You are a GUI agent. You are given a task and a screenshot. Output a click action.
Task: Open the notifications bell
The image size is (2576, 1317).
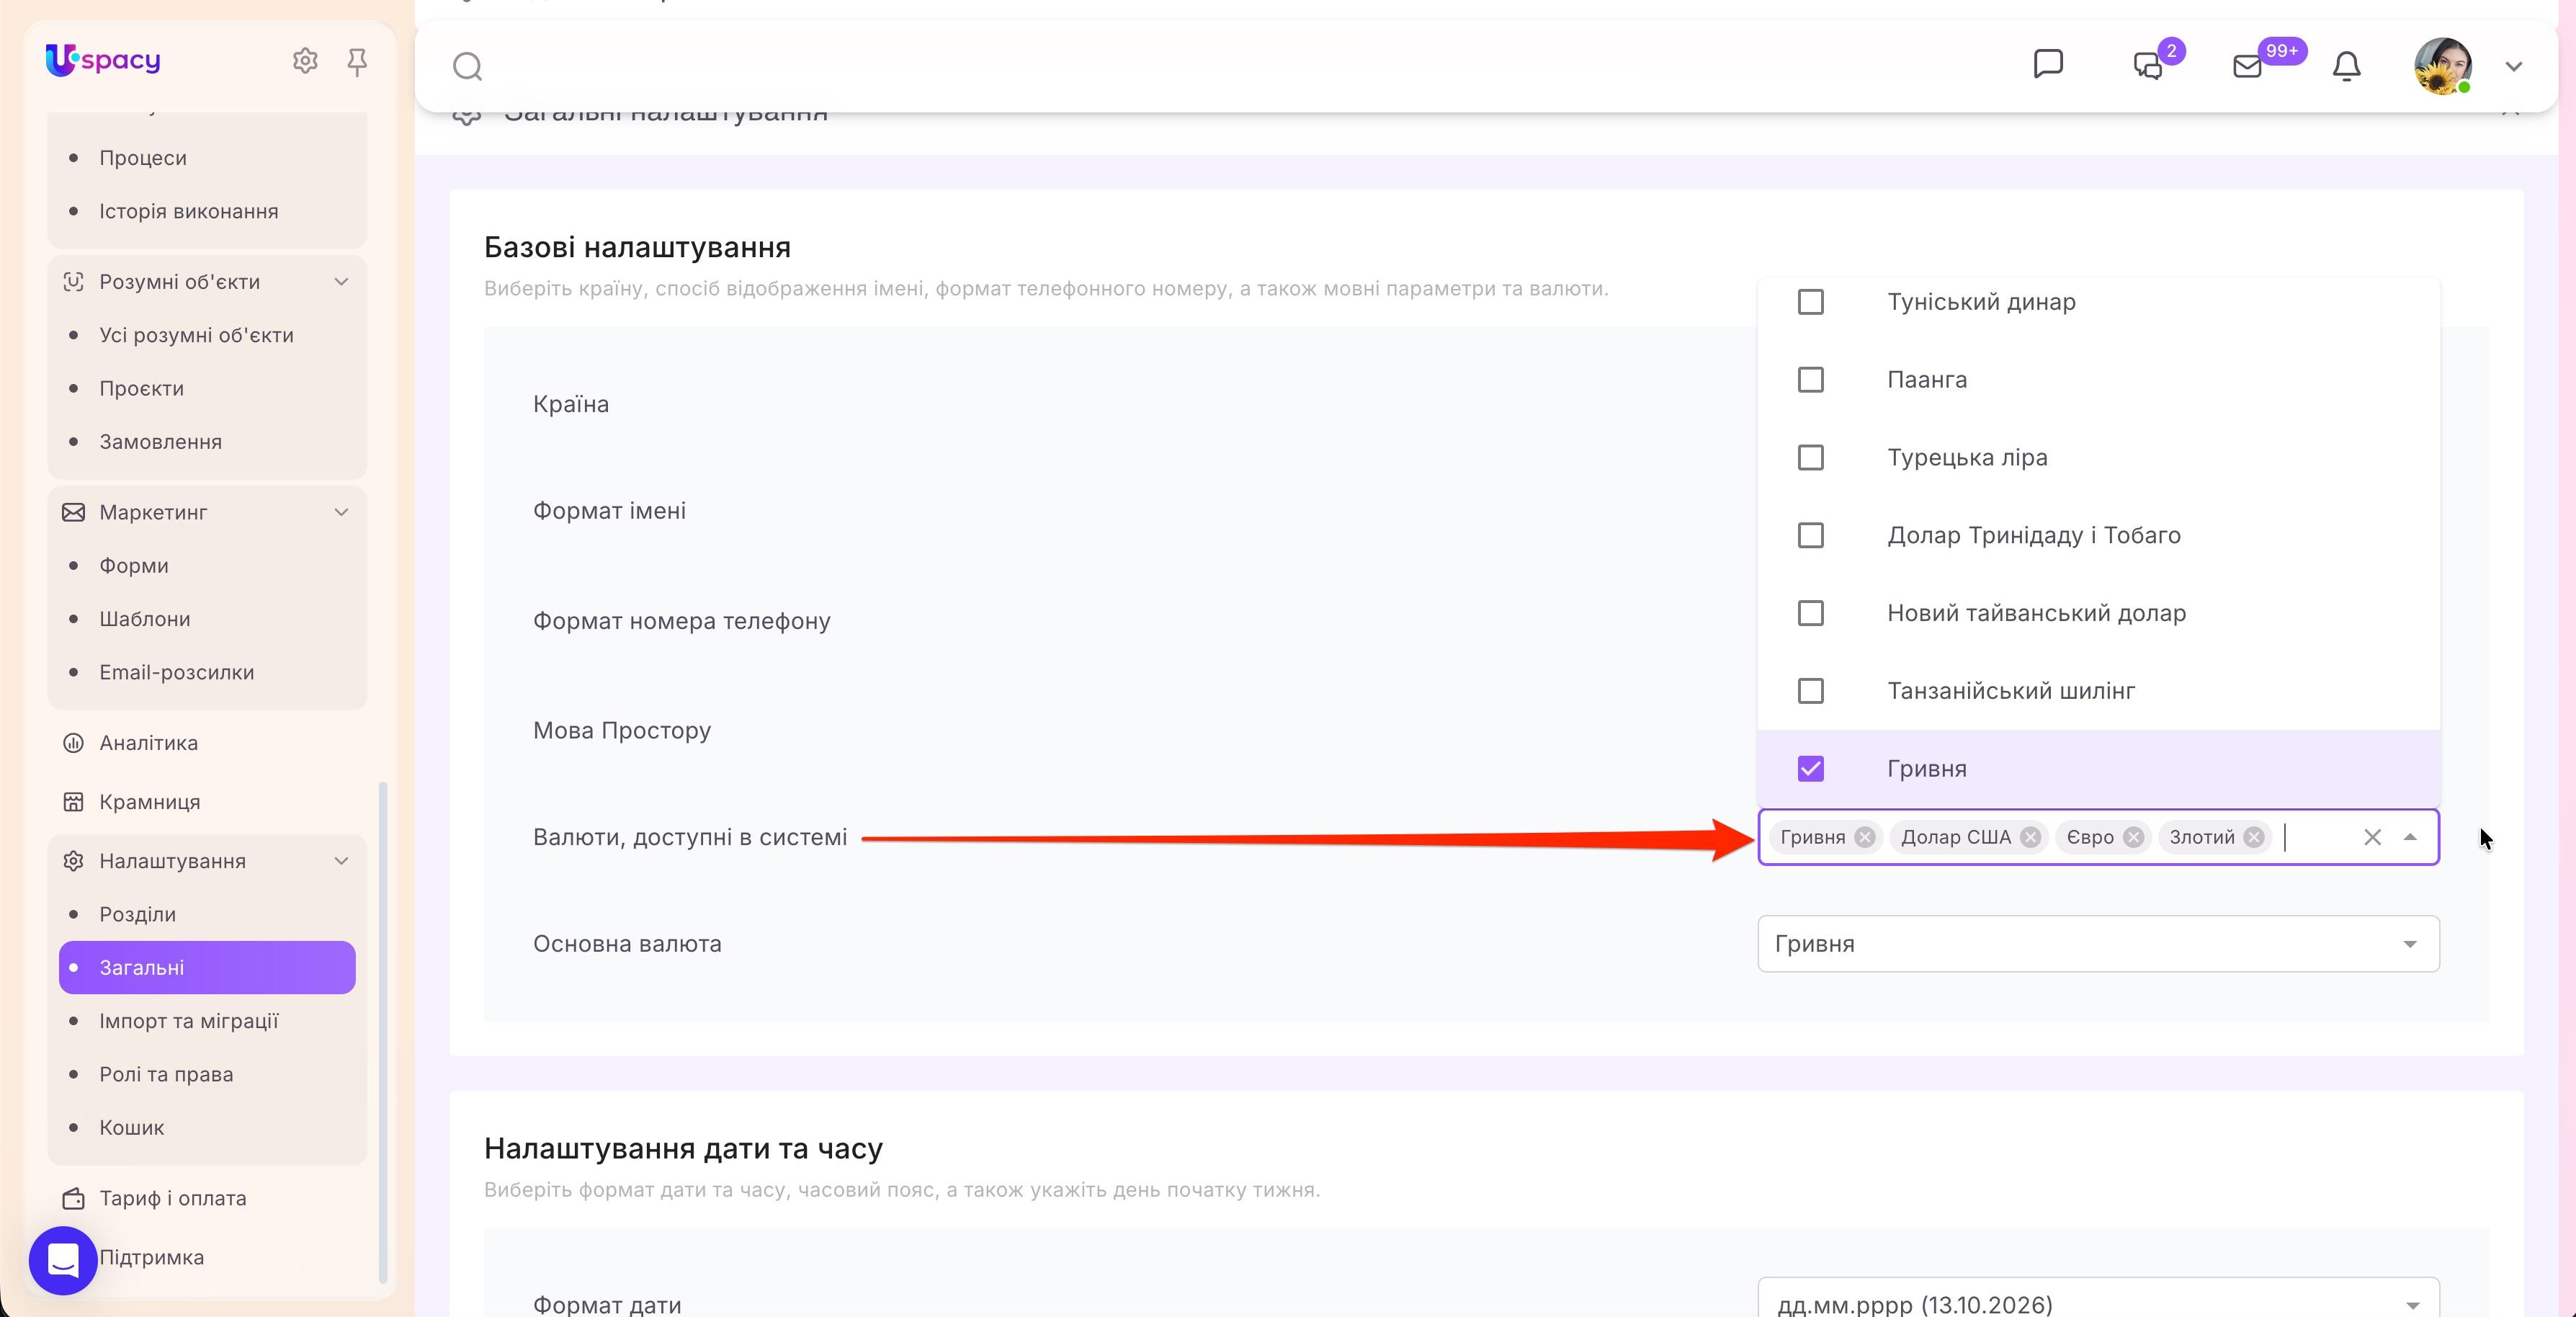[2346, 66]
